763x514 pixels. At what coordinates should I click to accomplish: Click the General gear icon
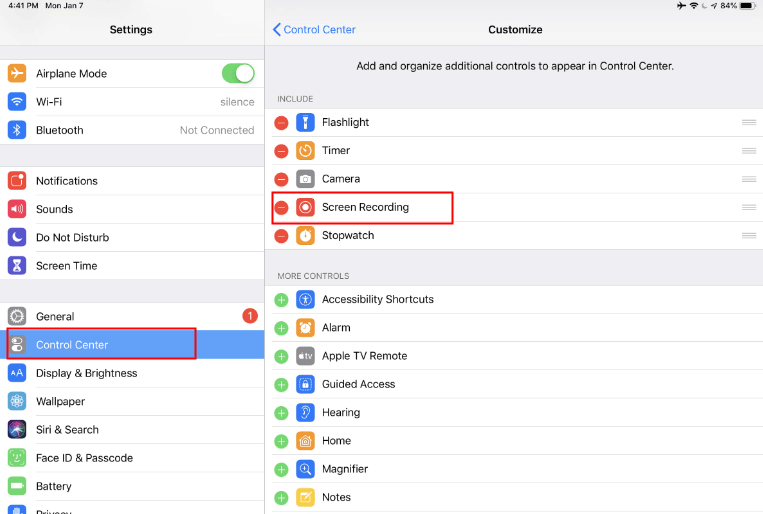tap(17, 316)
